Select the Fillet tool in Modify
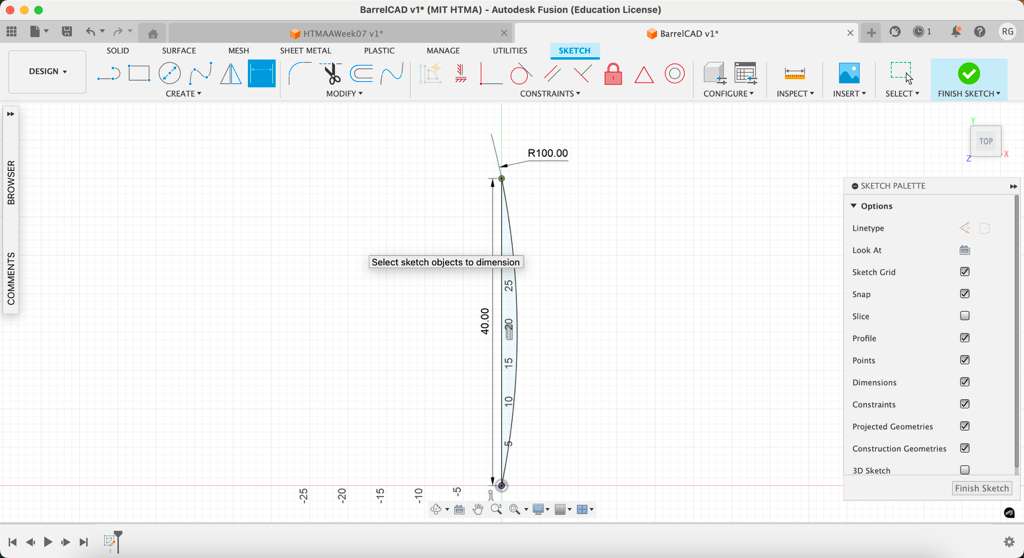Screen dimensions: 1024x558 click(x=299, y=74)
